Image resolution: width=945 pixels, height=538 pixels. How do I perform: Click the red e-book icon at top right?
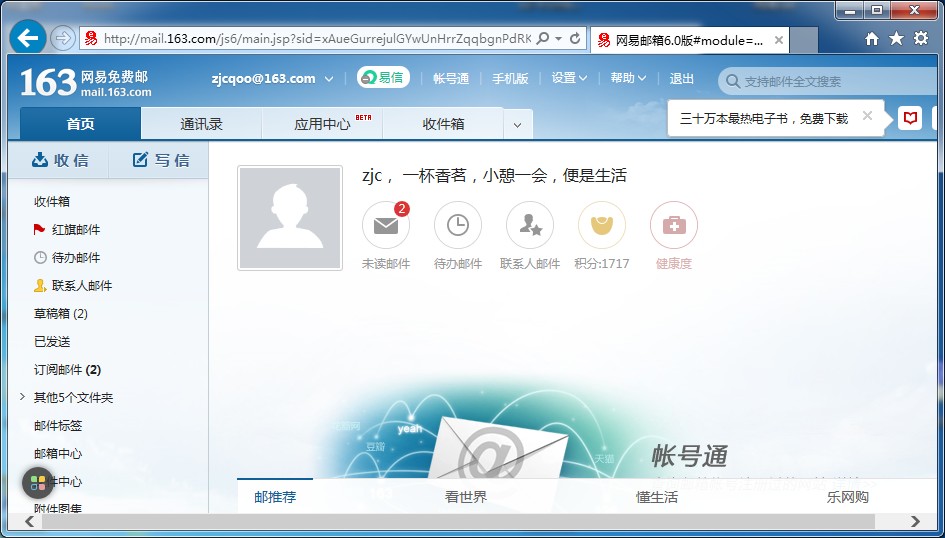pyautogui.click(x=910, y=117)
